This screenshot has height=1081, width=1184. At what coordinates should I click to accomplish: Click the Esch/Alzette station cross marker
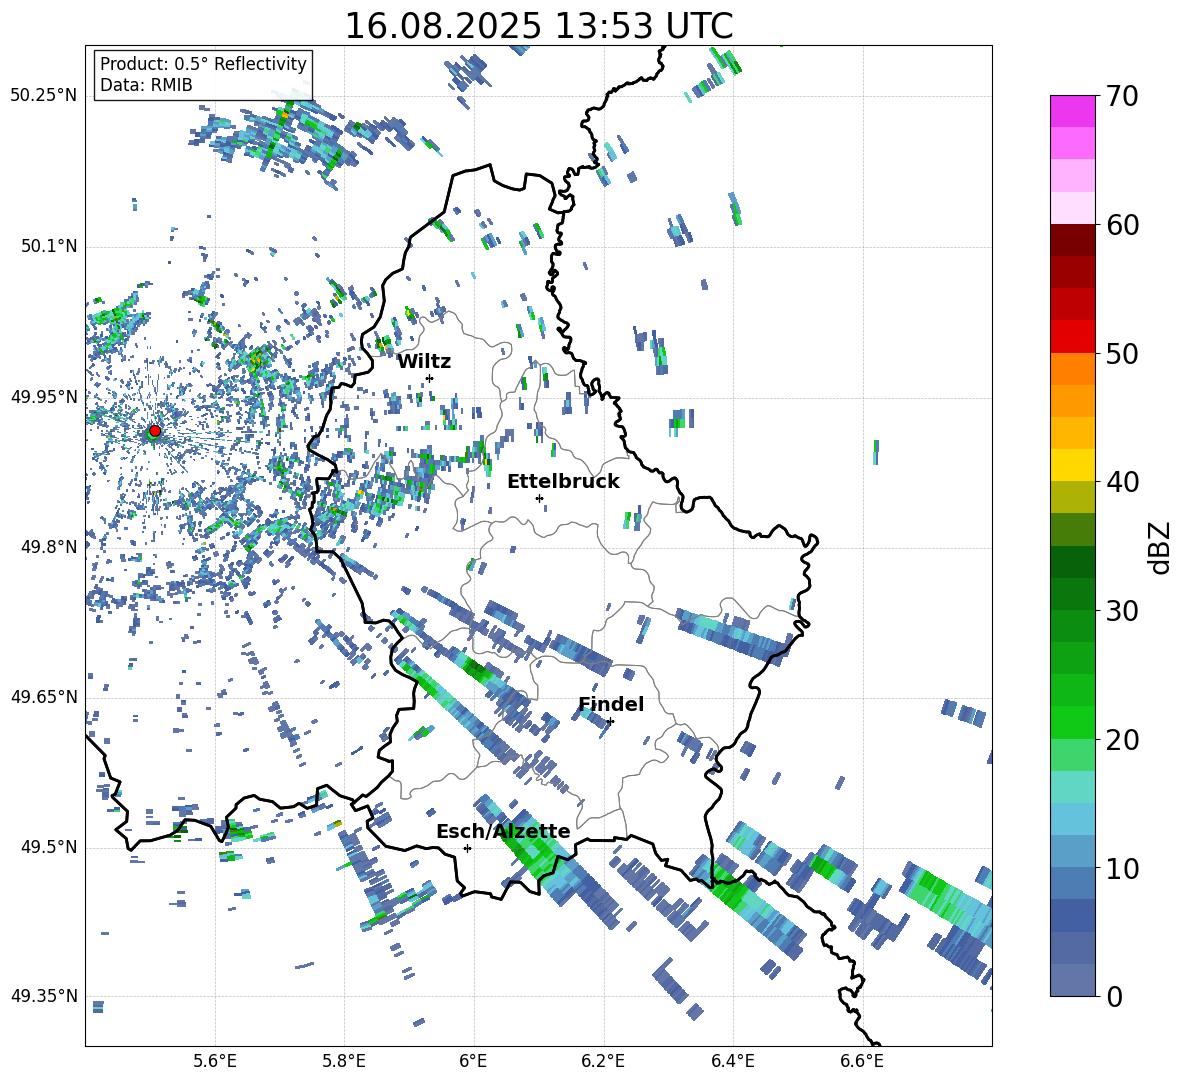467,848
